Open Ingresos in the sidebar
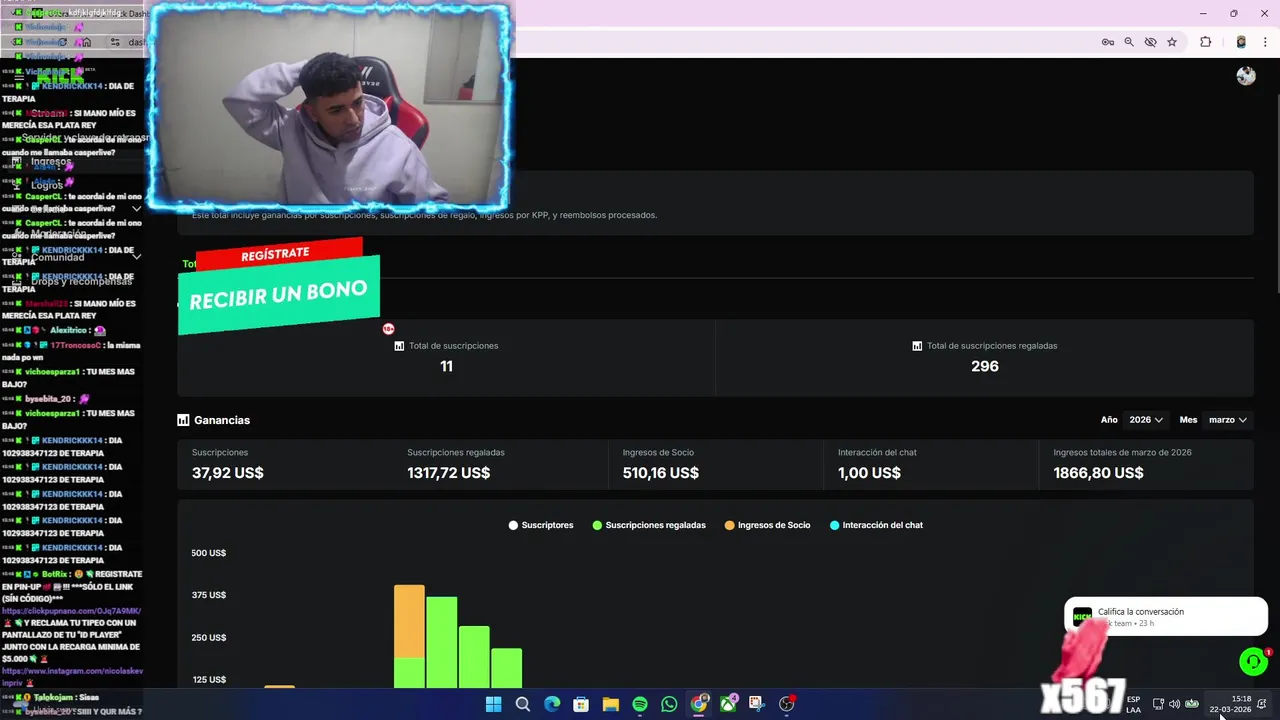This screenshot has width=1280, height=720. click(x=51, y=161)
